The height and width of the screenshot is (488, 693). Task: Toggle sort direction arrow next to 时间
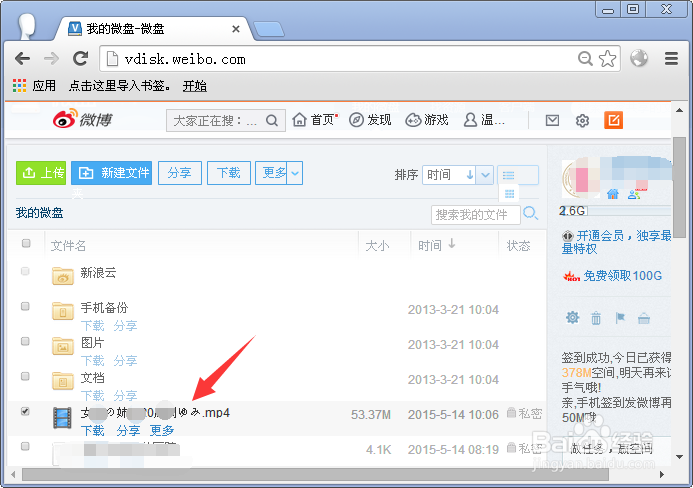click(x=470, y=175)
